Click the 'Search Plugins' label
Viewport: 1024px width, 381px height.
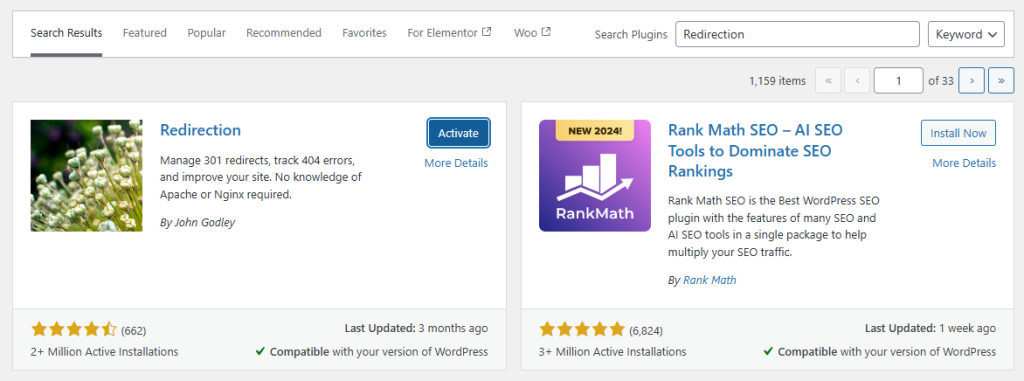pyautogui.click(x=631, y=35)
